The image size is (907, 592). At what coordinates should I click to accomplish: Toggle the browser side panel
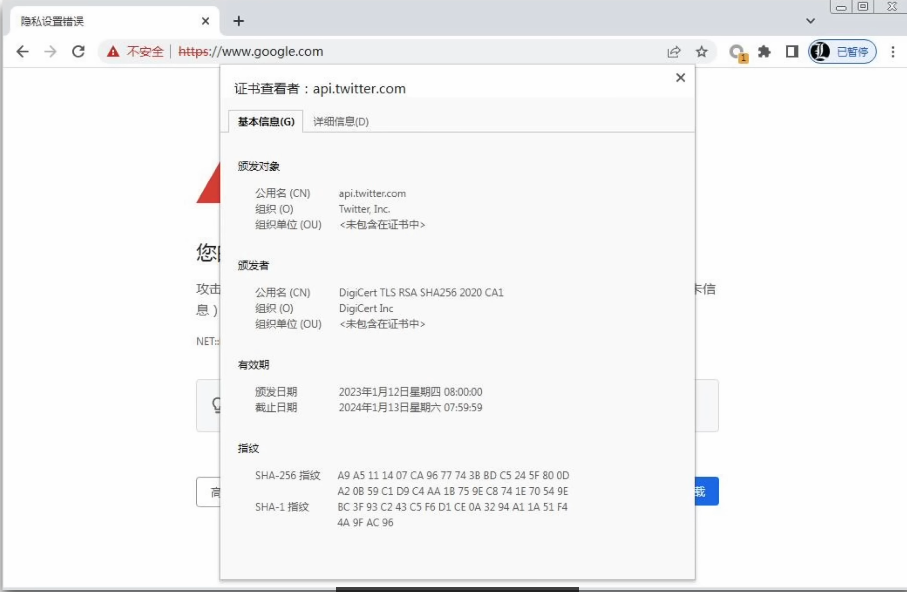pyautogui.click(x=792, y=52)
